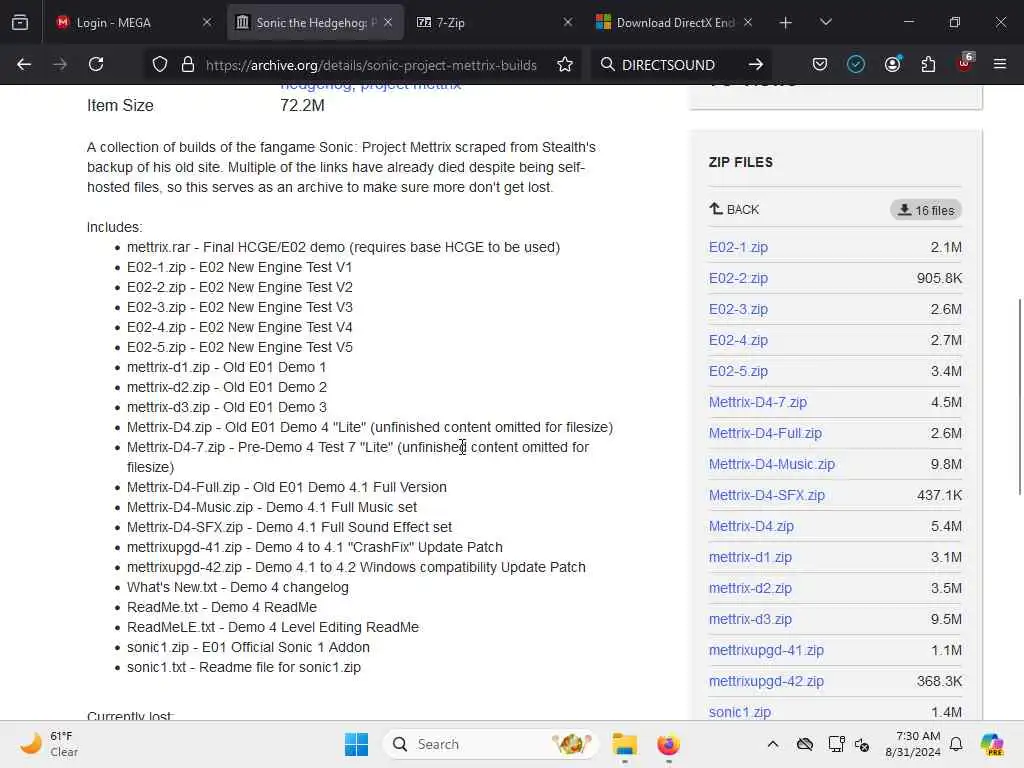The height and width of the screenshot is (768, 1024).
Task: Download all via 16 files button
Action: point(926,210)
